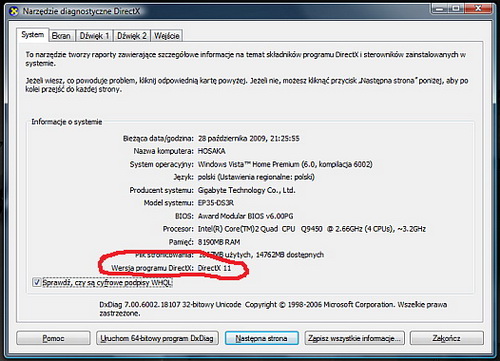
Task: Toggle the WHQL digital signatures checkbox
Action: [36, 282]
